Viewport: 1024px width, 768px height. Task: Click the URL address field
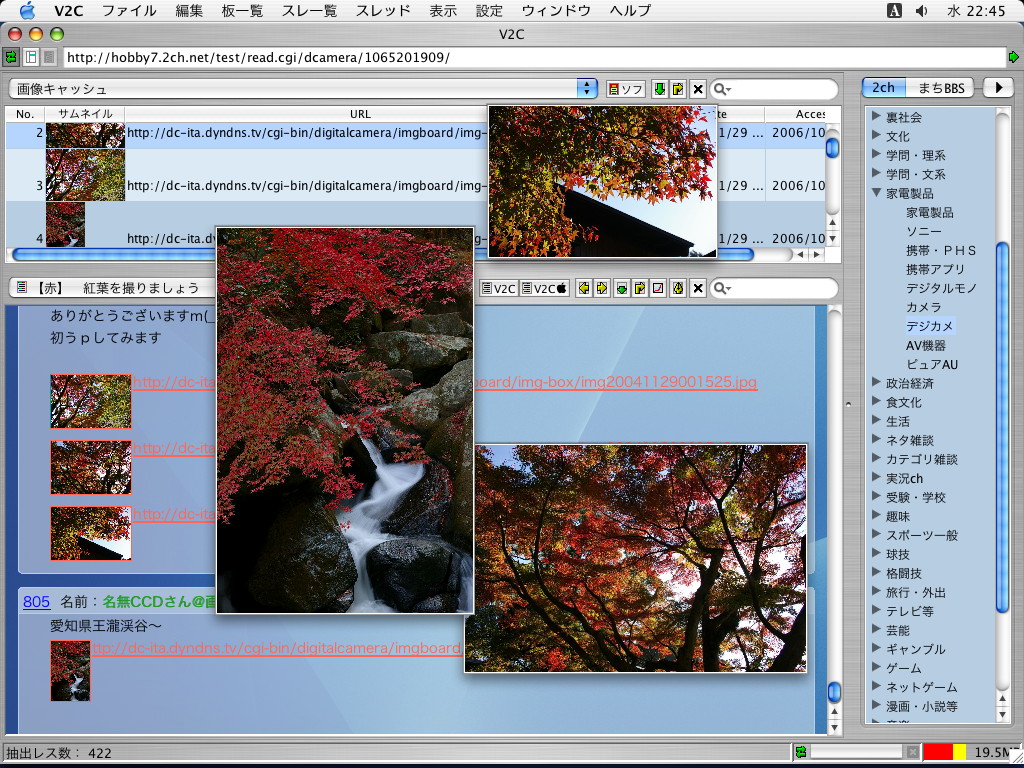(x=534, y=57)
